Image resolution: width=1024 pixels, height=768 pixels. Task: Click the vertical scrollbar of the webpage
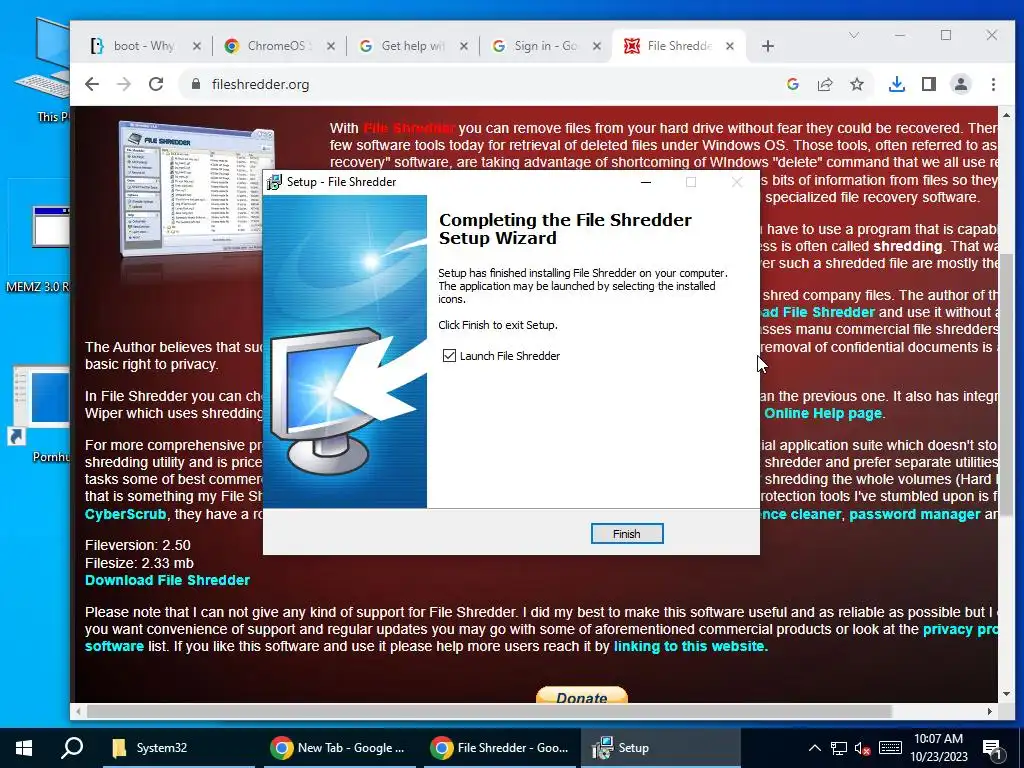[x=1006, y=382]
